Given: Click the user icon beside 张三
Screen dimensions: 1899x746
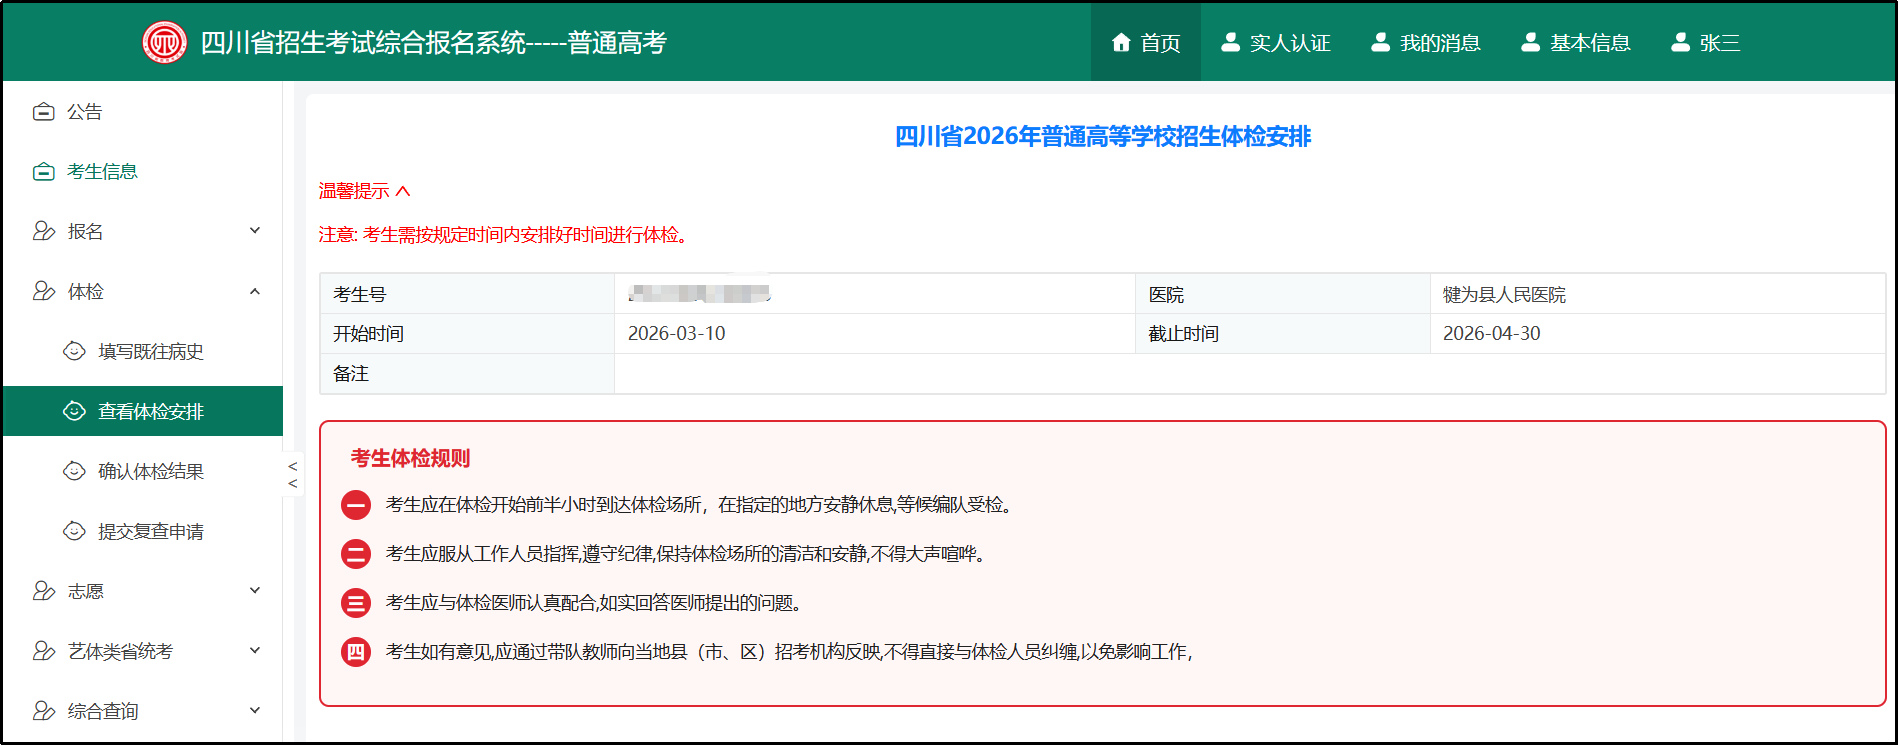Looking at the screenshot, I should [x=1680, y=42].
